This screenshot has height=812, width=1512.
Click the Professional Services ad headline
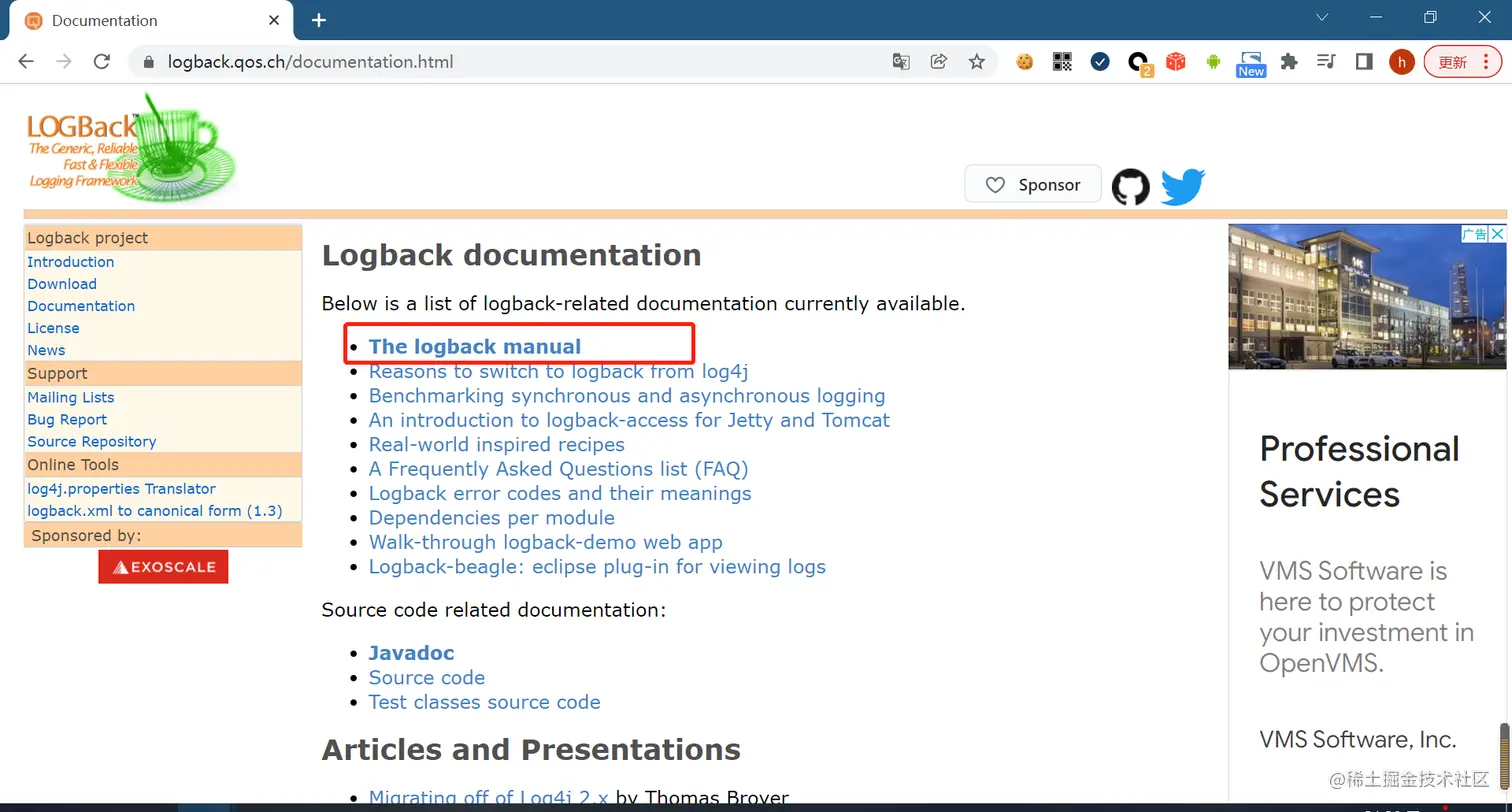coord(1359,471)
